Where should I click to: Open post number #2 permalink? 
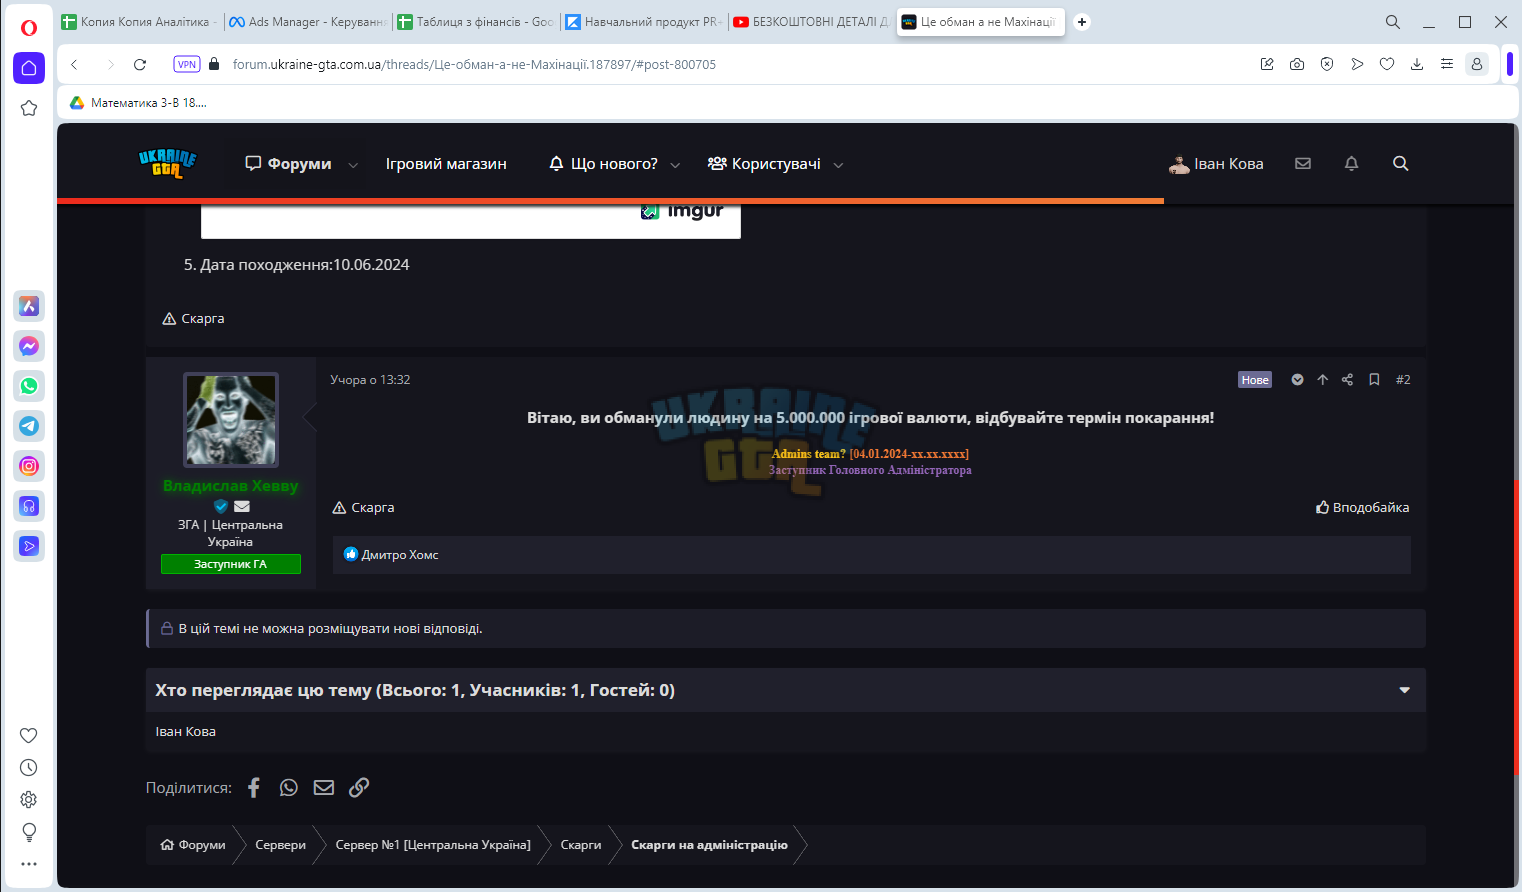point(1403,380)
